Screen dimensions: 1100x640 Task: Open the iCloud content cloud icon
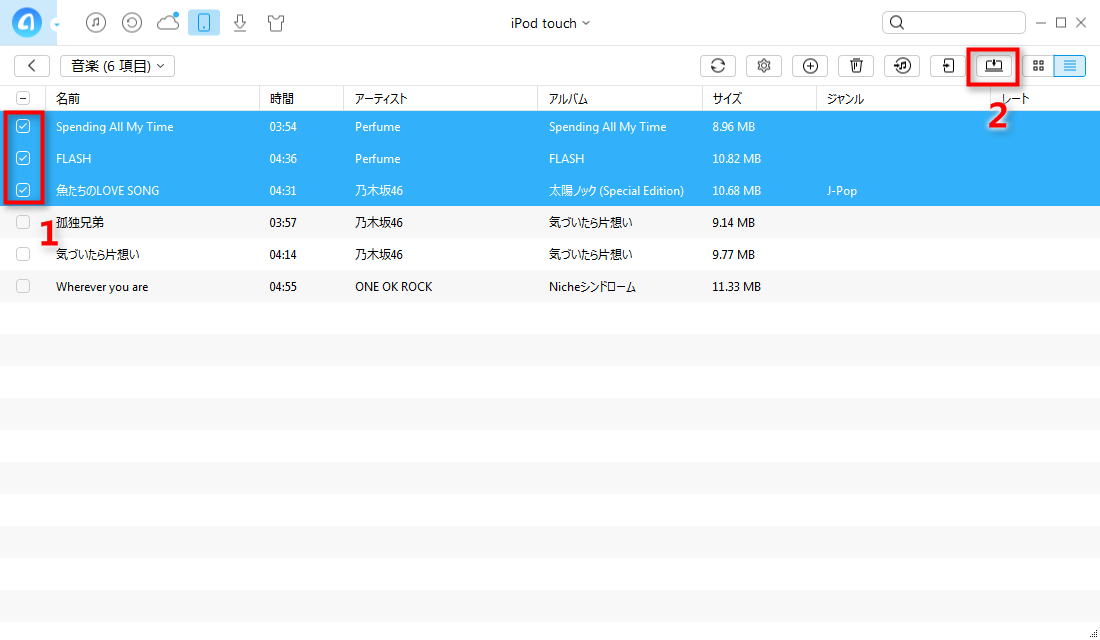tap(168, 22)
